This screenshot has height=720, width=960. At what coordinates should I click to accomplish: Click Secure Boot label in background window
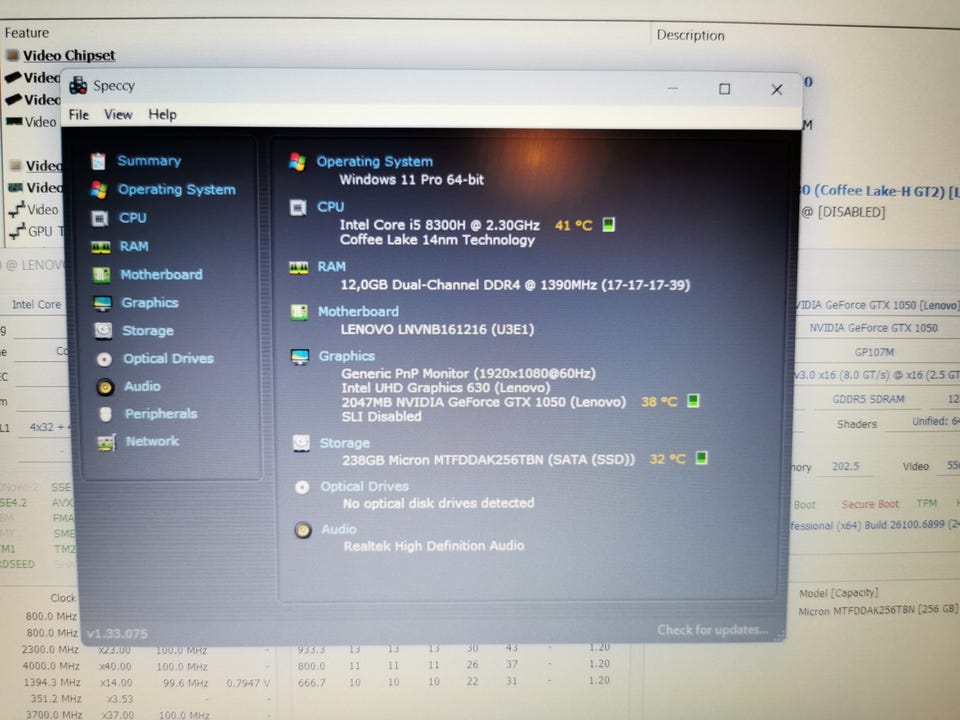coord(870,504)
